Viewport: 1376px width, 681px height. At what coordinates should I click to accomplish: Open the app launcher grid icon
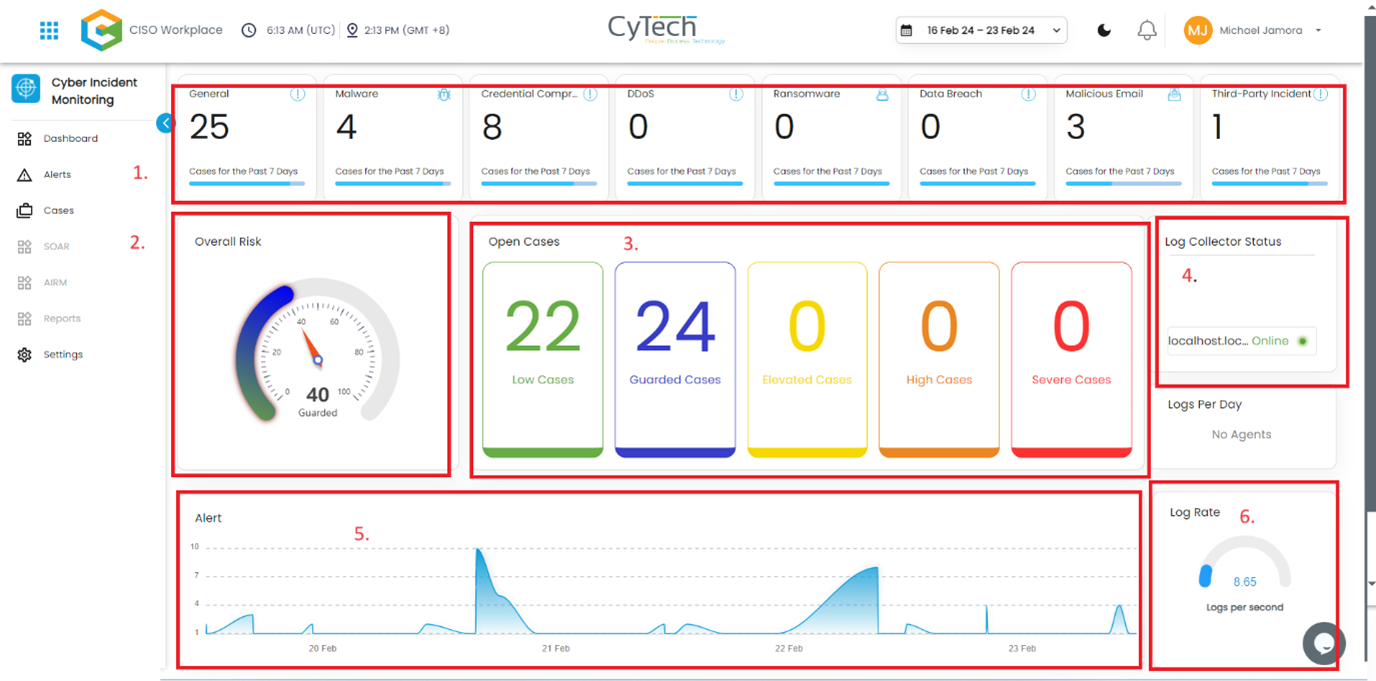coord(49,30)
